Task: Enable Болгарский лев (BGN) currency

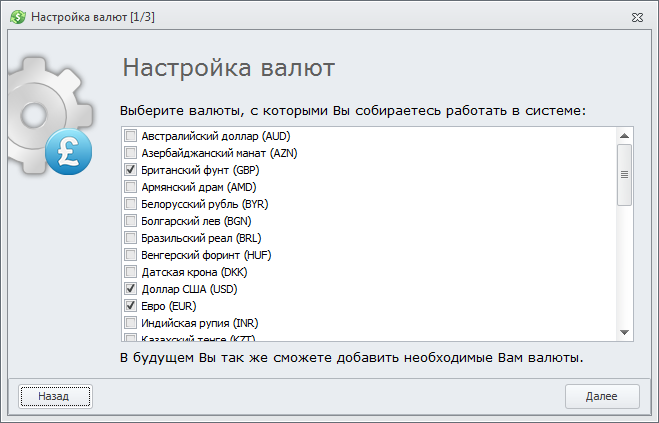Action: point(131,221)
